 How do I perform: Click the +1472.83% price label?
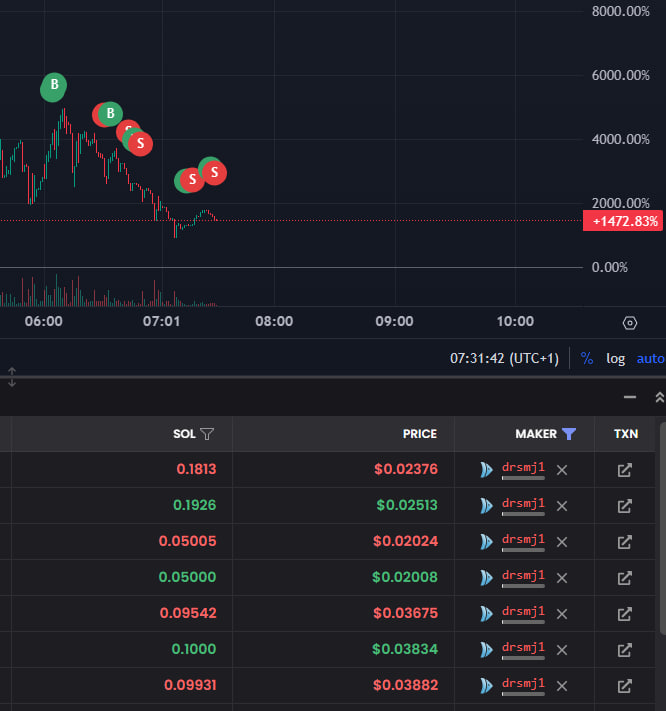[x=623, y=221]
